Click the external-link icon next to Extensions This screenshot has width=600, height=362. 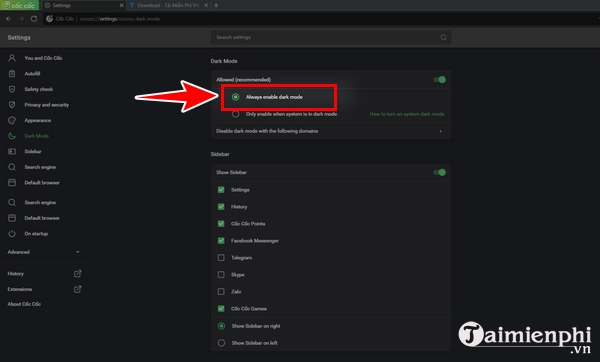coord(78,289)
